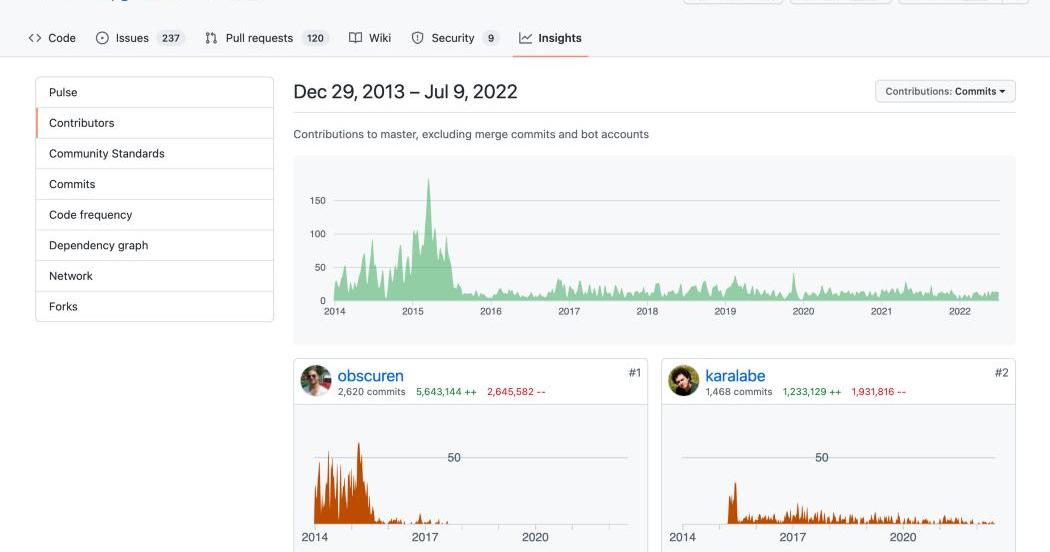Viewport: 1050px width, 552px height.
Task: Click obscuren's avatar image
Action: tap(316, 381)
